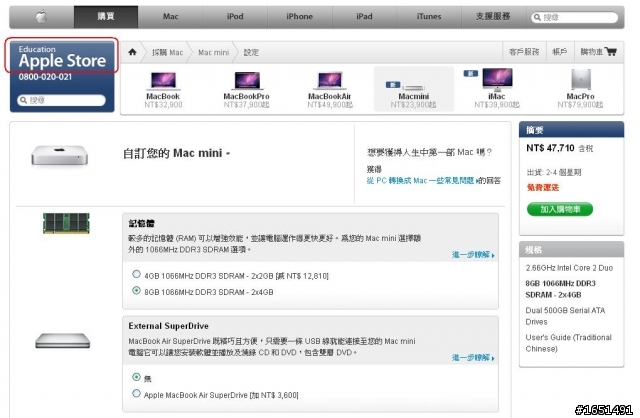Open the 從 PC 轉換成 Mac link
640x418 pixels.
pyautogui.click(x=421, y=180)
